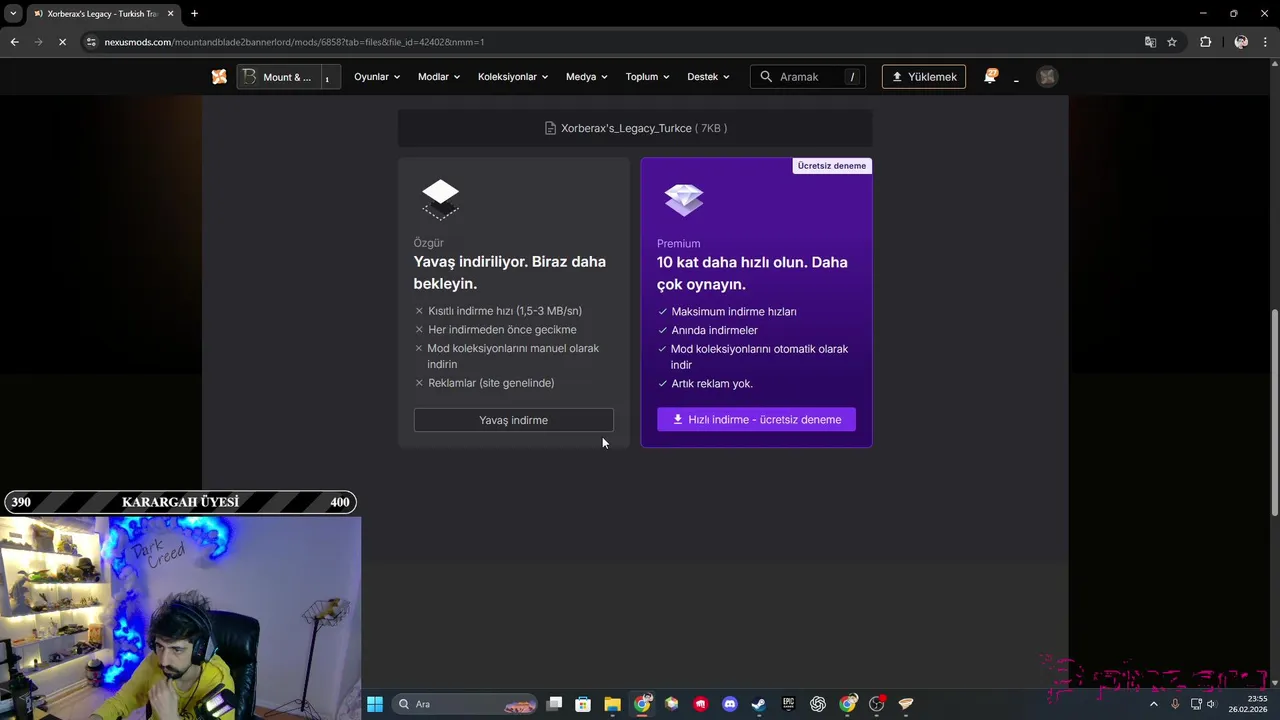This screenshot has height=720, width=1280.
Task: Go back in the browser
Action: pyautogui.click(x=14, y=42)
